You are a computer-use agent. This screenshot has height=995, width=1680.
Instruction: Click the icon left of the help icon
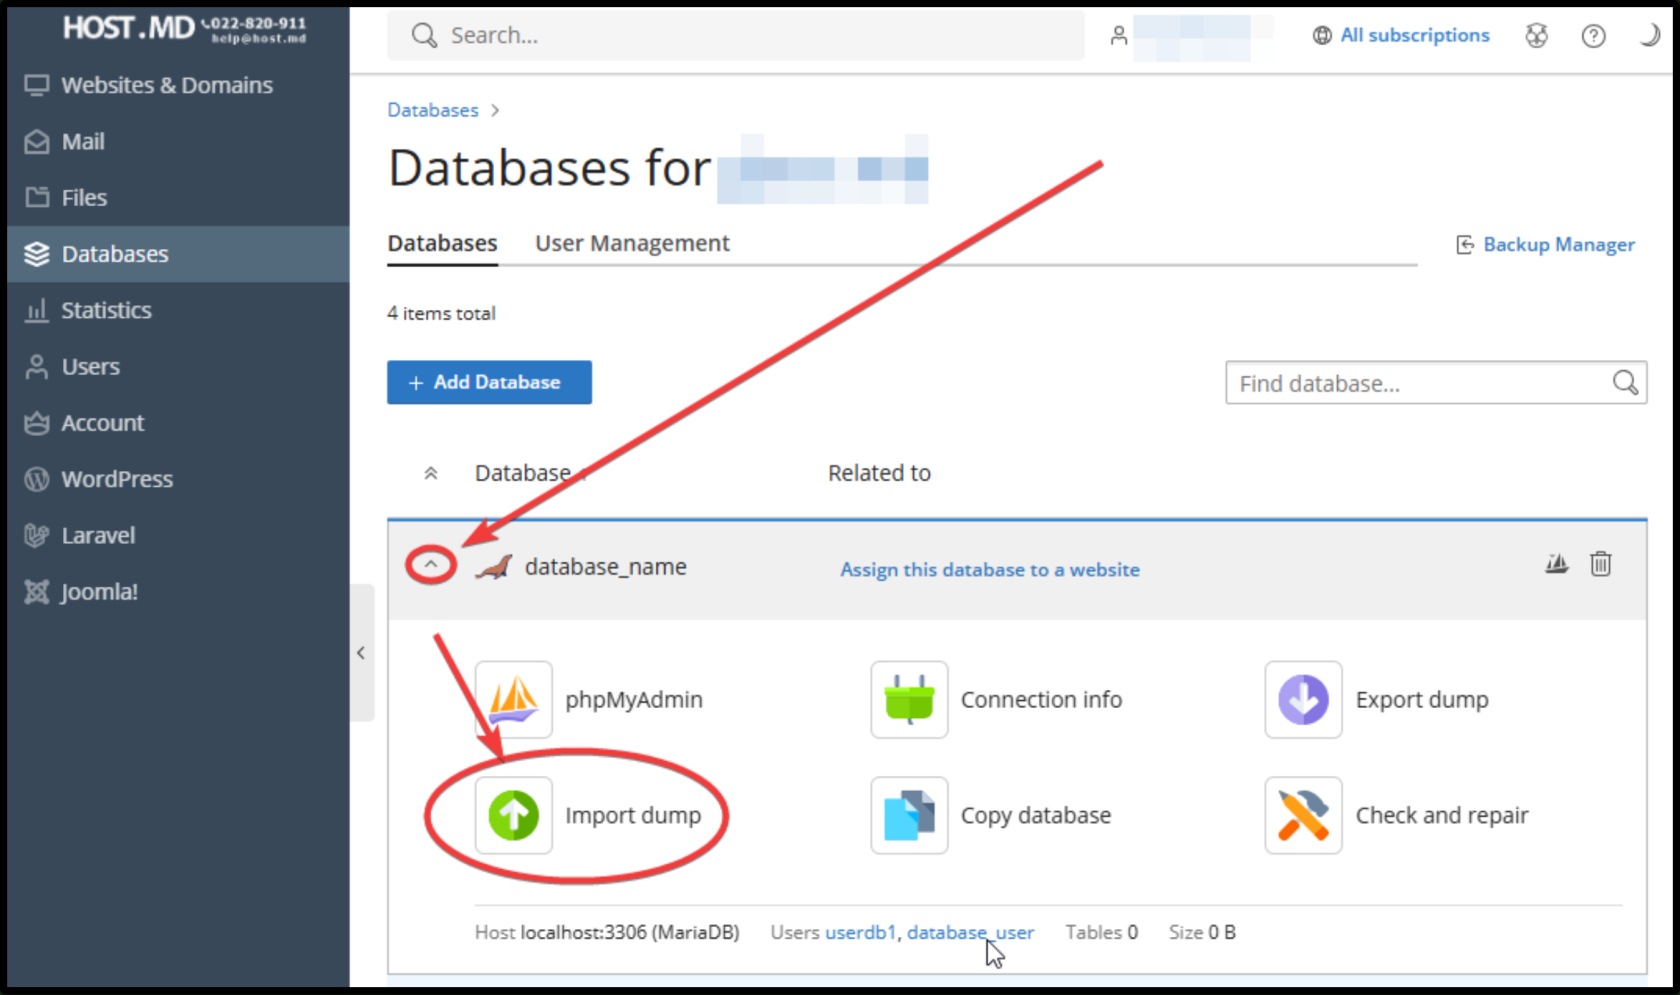click(x=1536, y=36)
